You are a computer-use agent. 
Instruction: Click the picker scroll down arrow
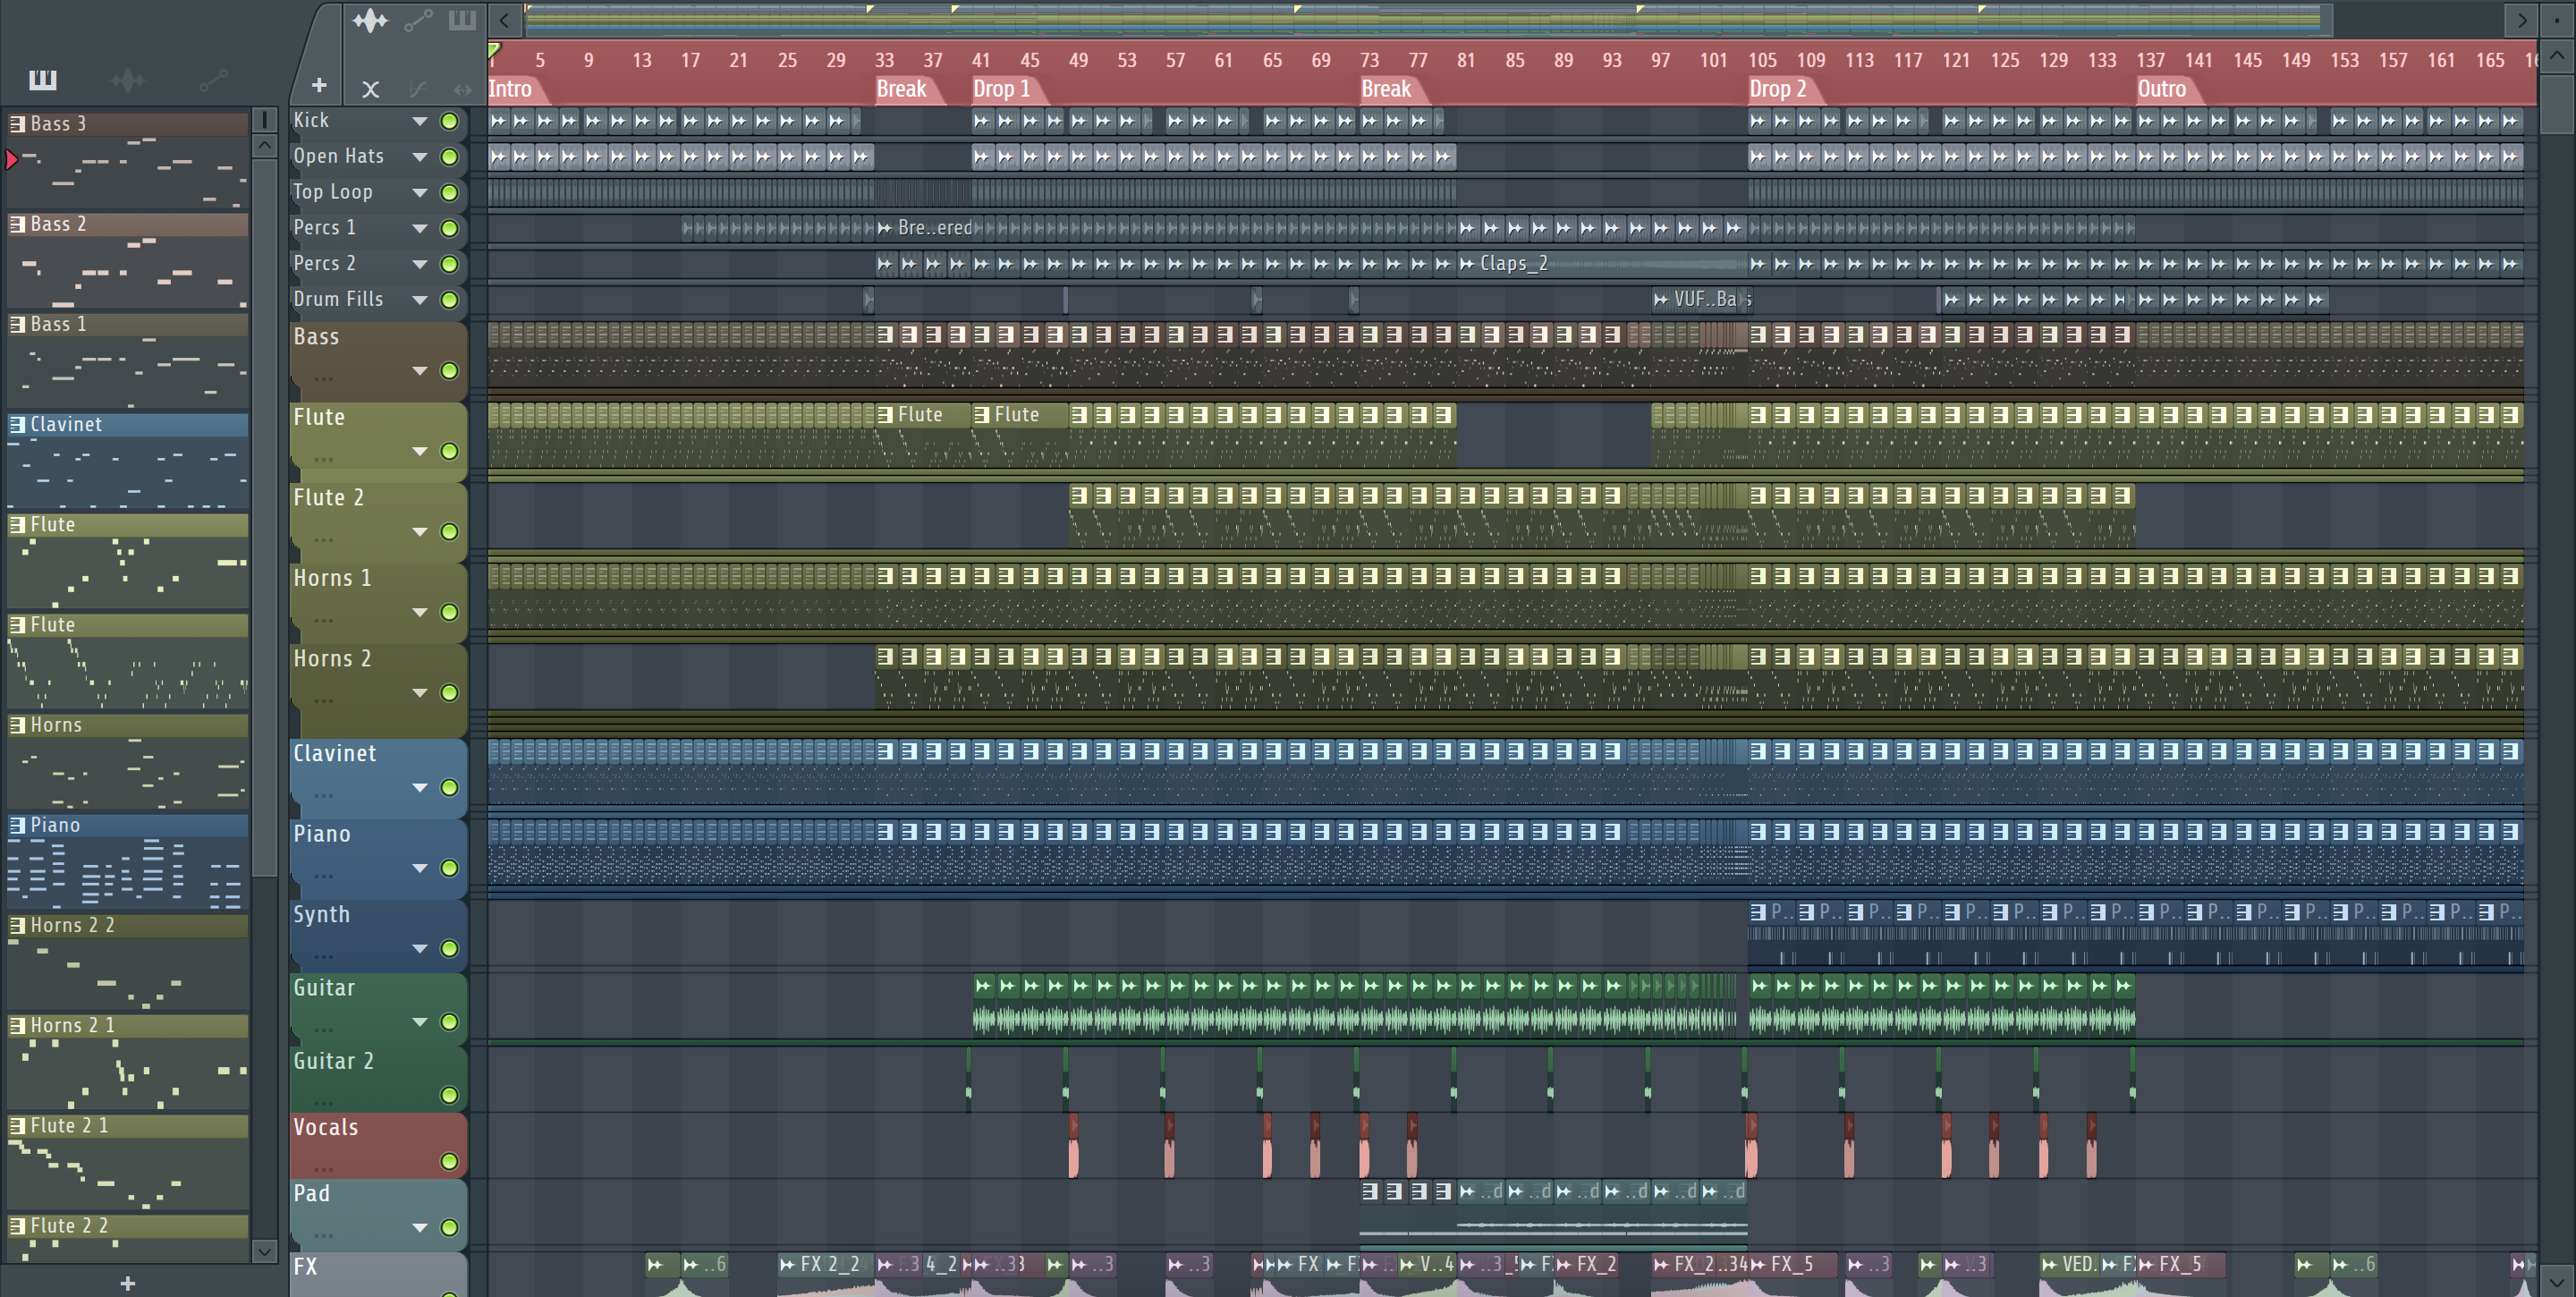(x=264, y=1251)
